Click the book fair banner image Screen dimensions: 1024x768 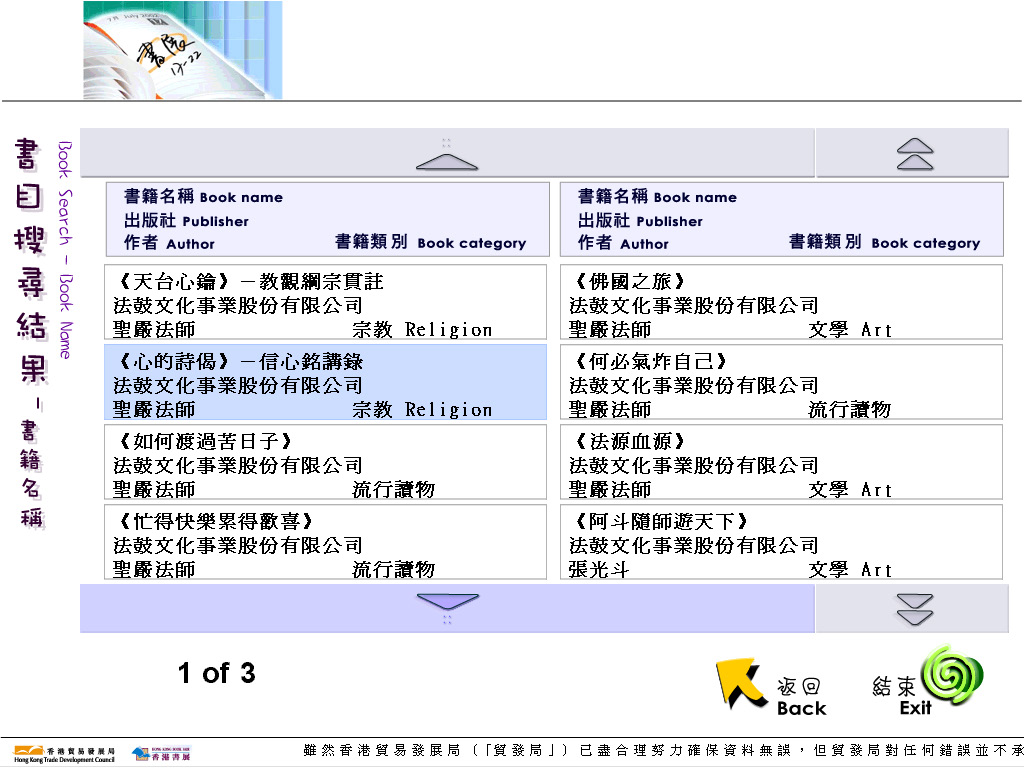[x=182, y=50]
